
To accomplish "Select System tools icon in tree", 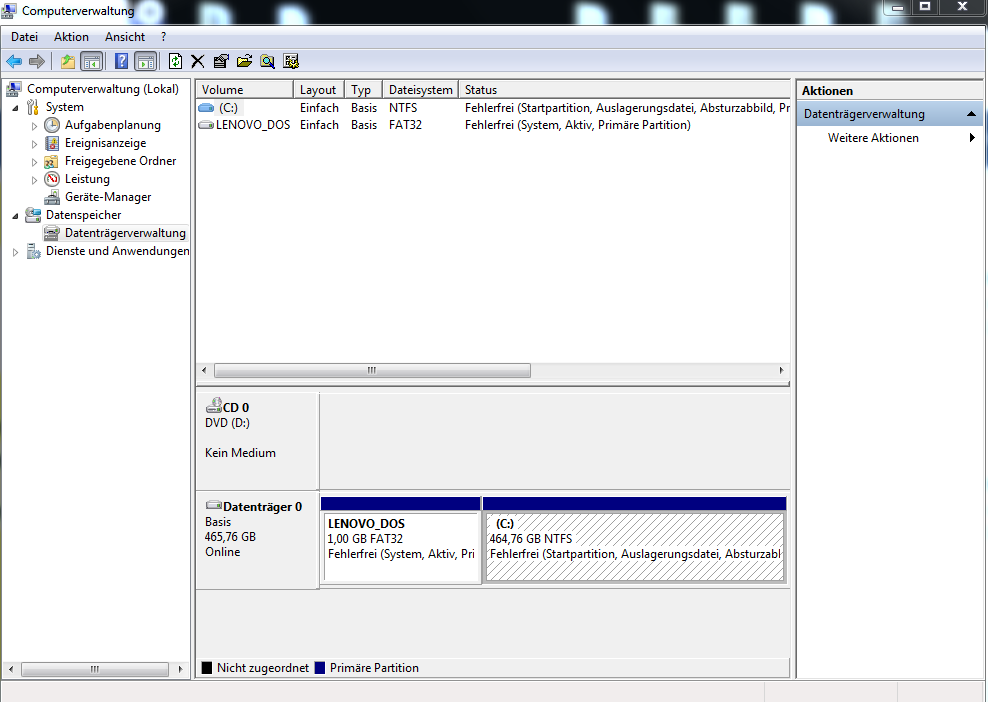I will coord(33,107).
